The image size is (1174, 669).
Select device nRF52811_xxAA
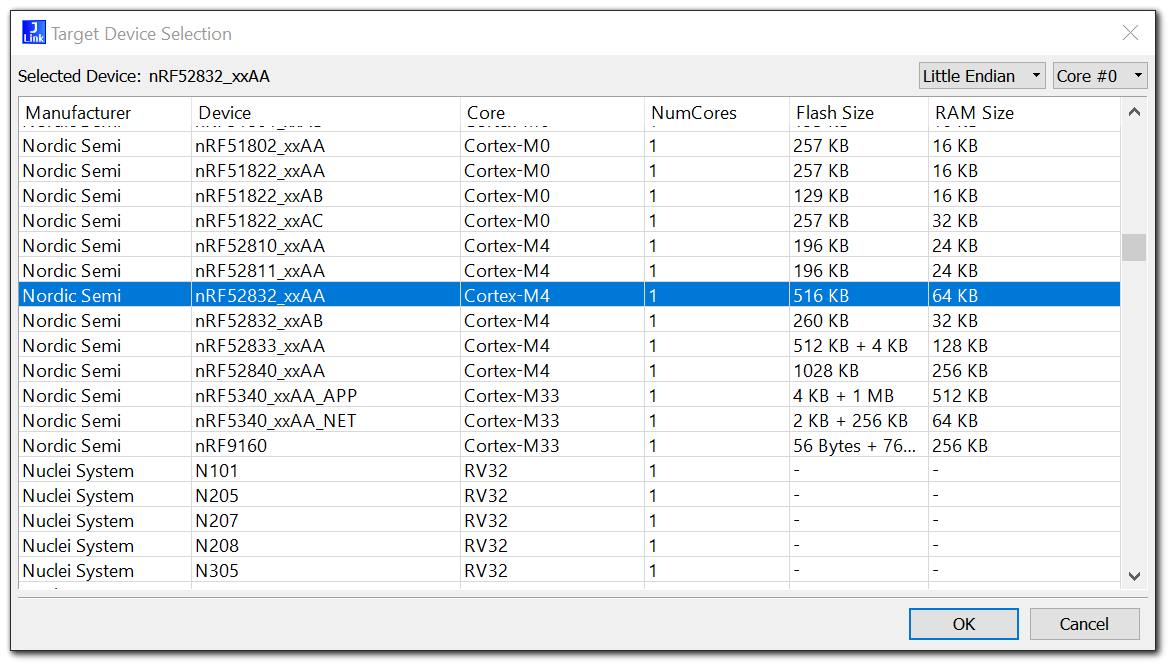pos(569,270)
